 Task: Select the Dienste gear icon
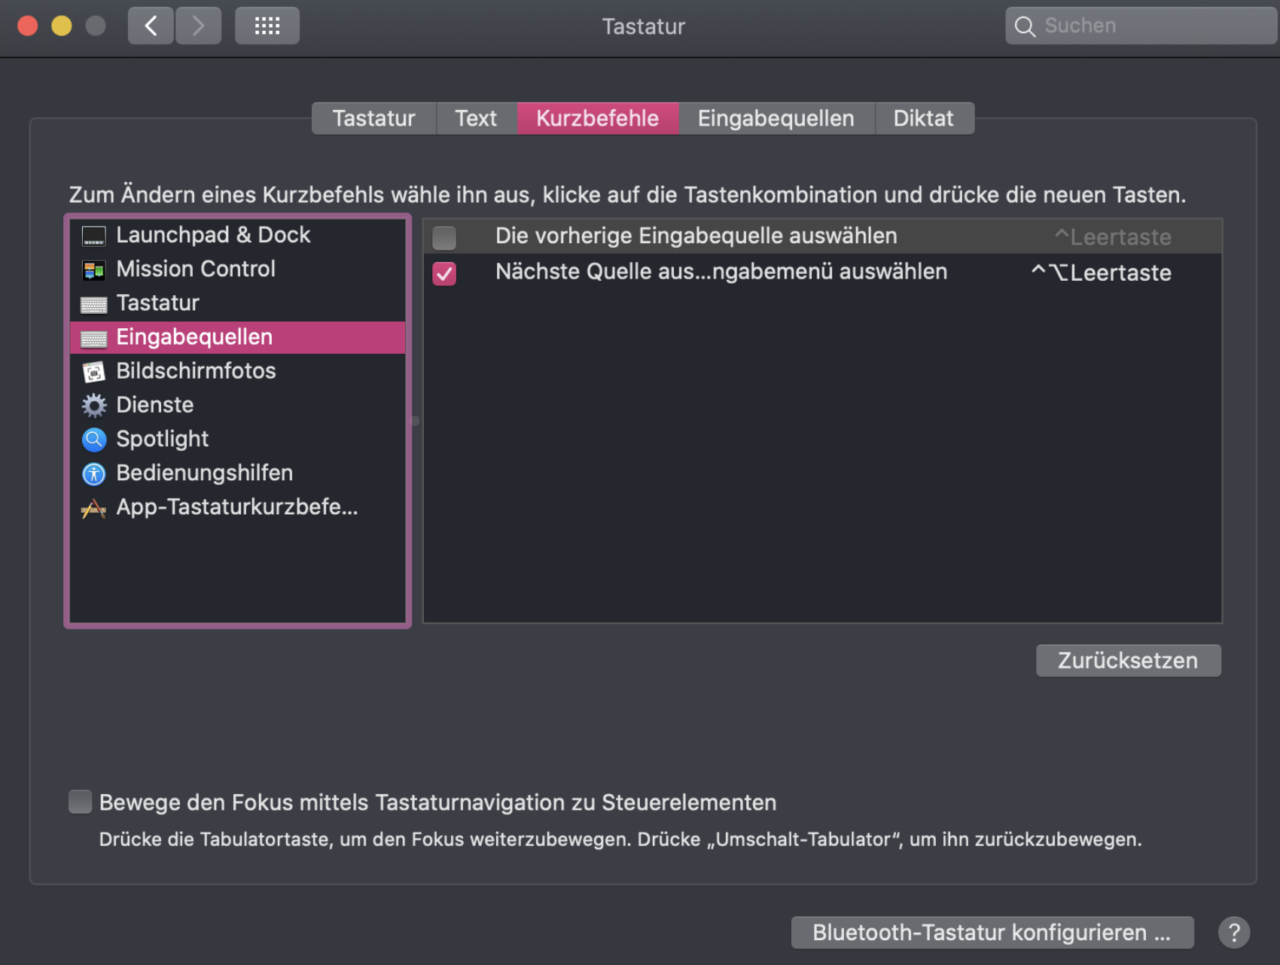point(94,406)
